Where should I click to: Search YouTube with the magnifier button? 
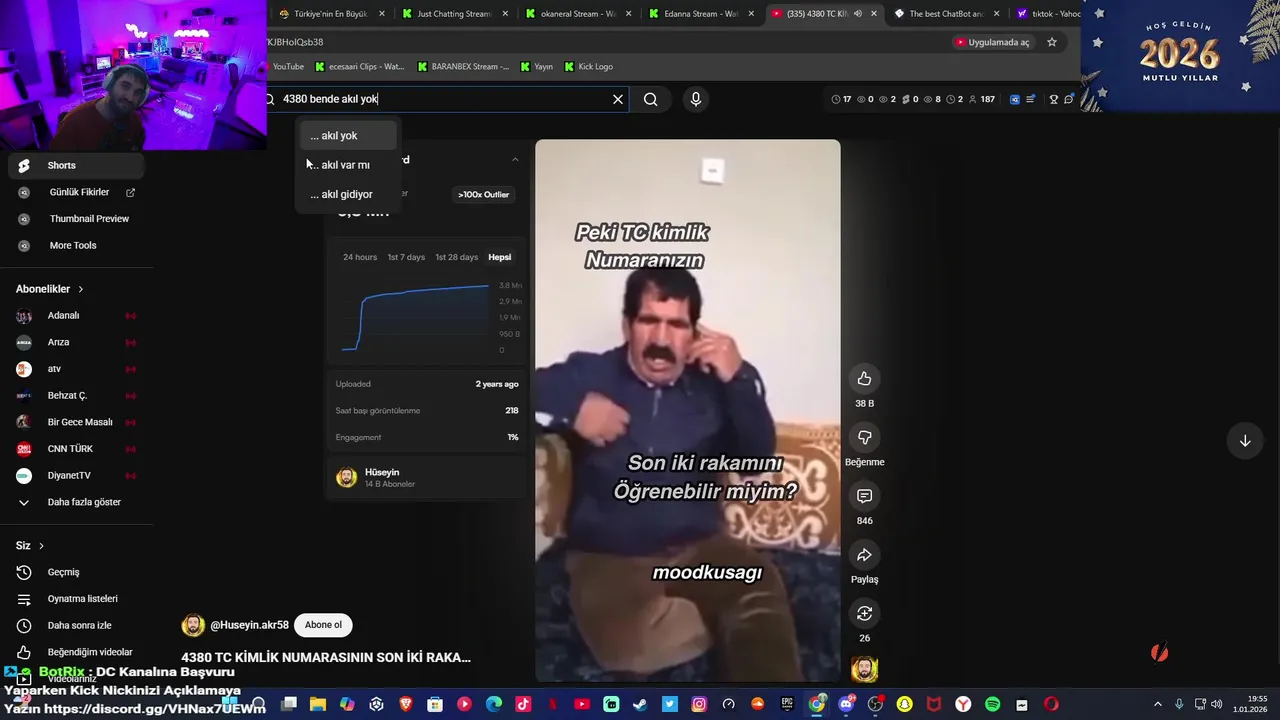tap(650, 99)
